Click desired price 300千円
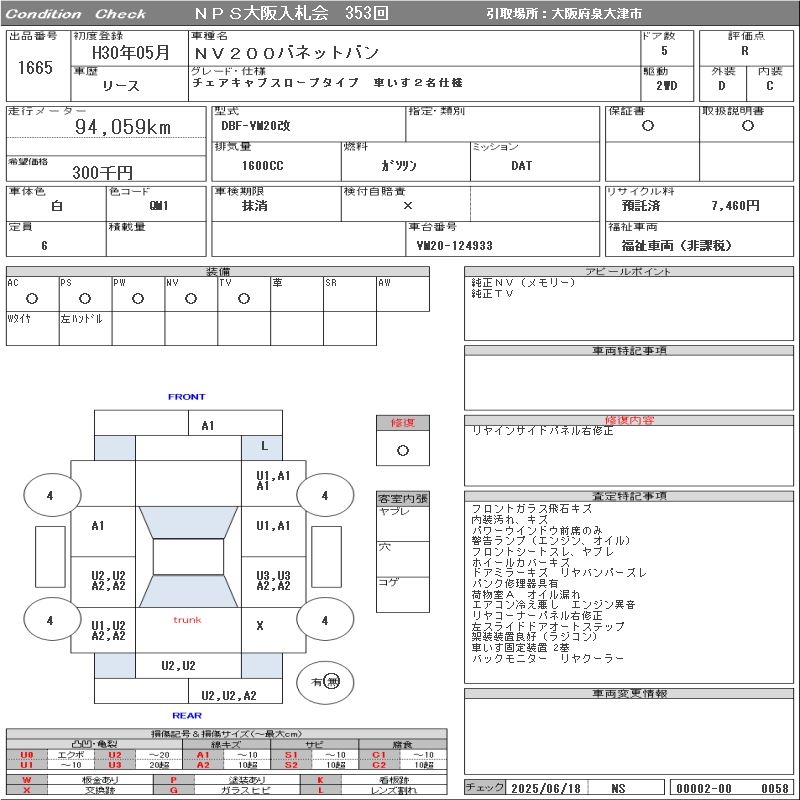The image size is (800, 800). coord(102,172)
